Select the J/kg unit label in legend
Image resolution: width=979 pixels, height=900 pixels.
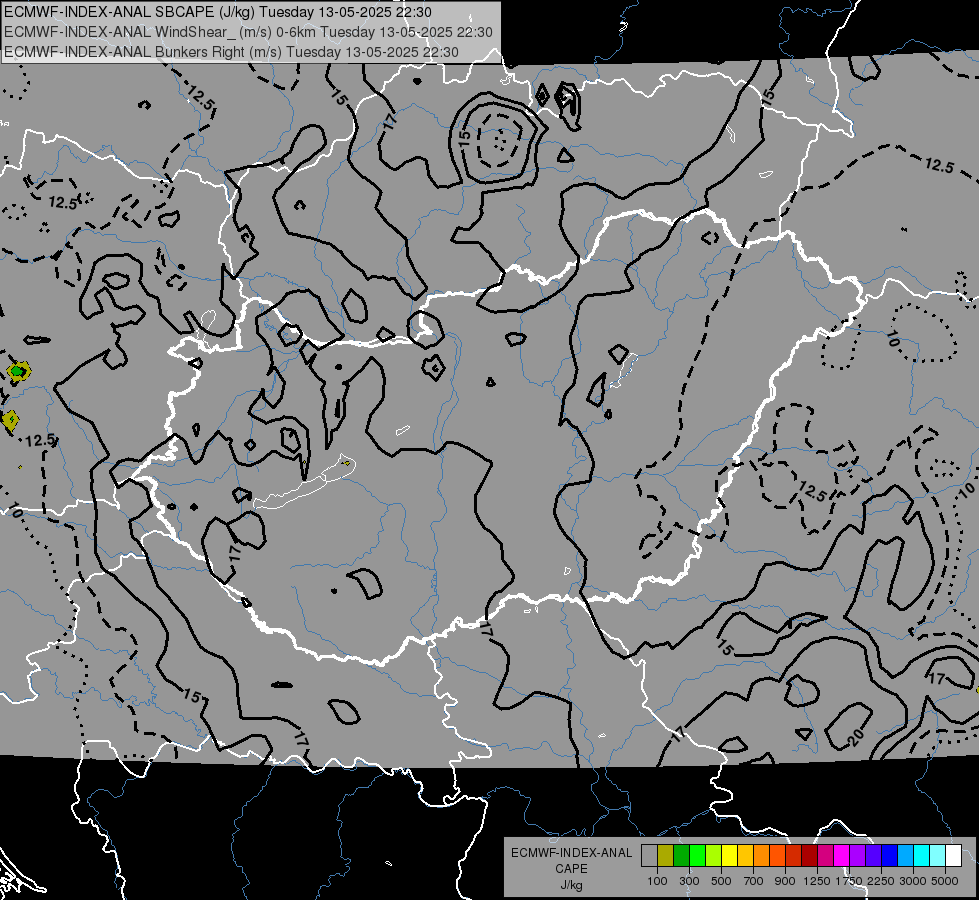coord(571,885)
